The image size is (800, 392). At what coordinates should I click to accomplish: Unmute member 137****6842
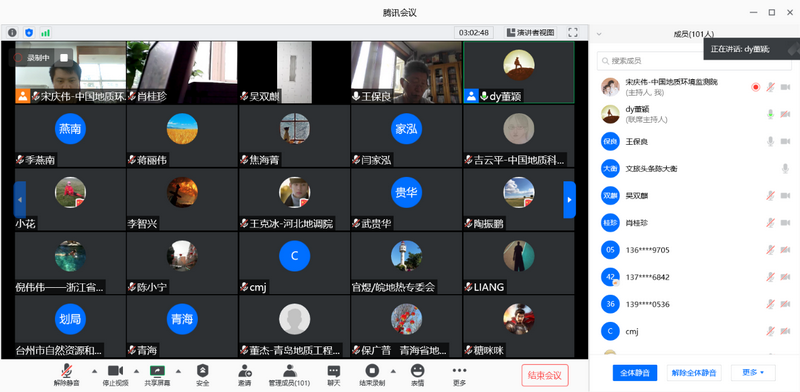(x=770, y=277)
